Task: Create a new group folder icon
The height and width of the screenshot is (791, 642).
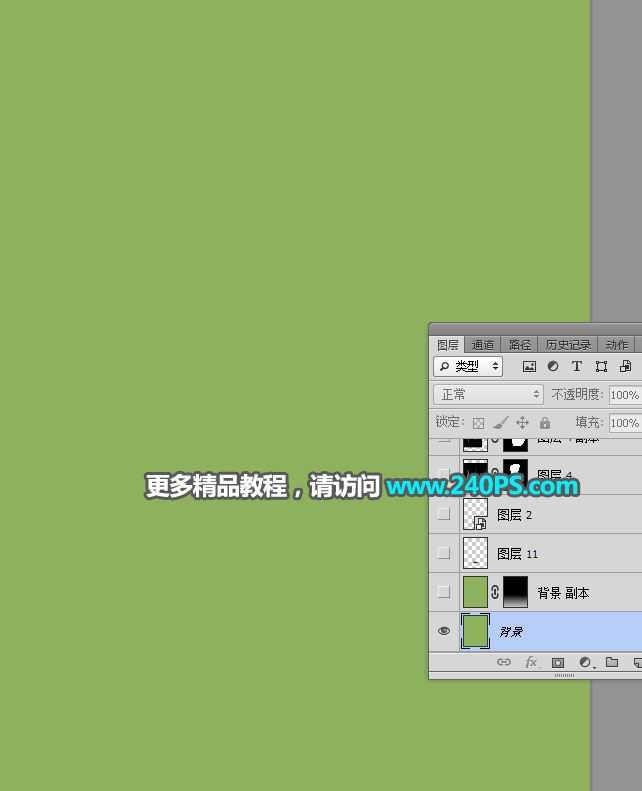Action: pos(611,662)
